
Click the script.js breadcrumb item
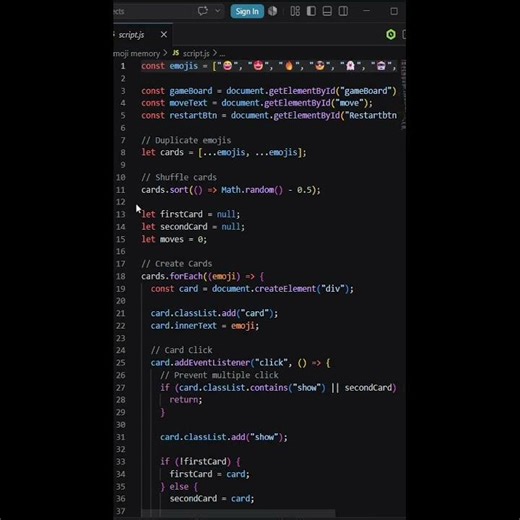point(196,53)
